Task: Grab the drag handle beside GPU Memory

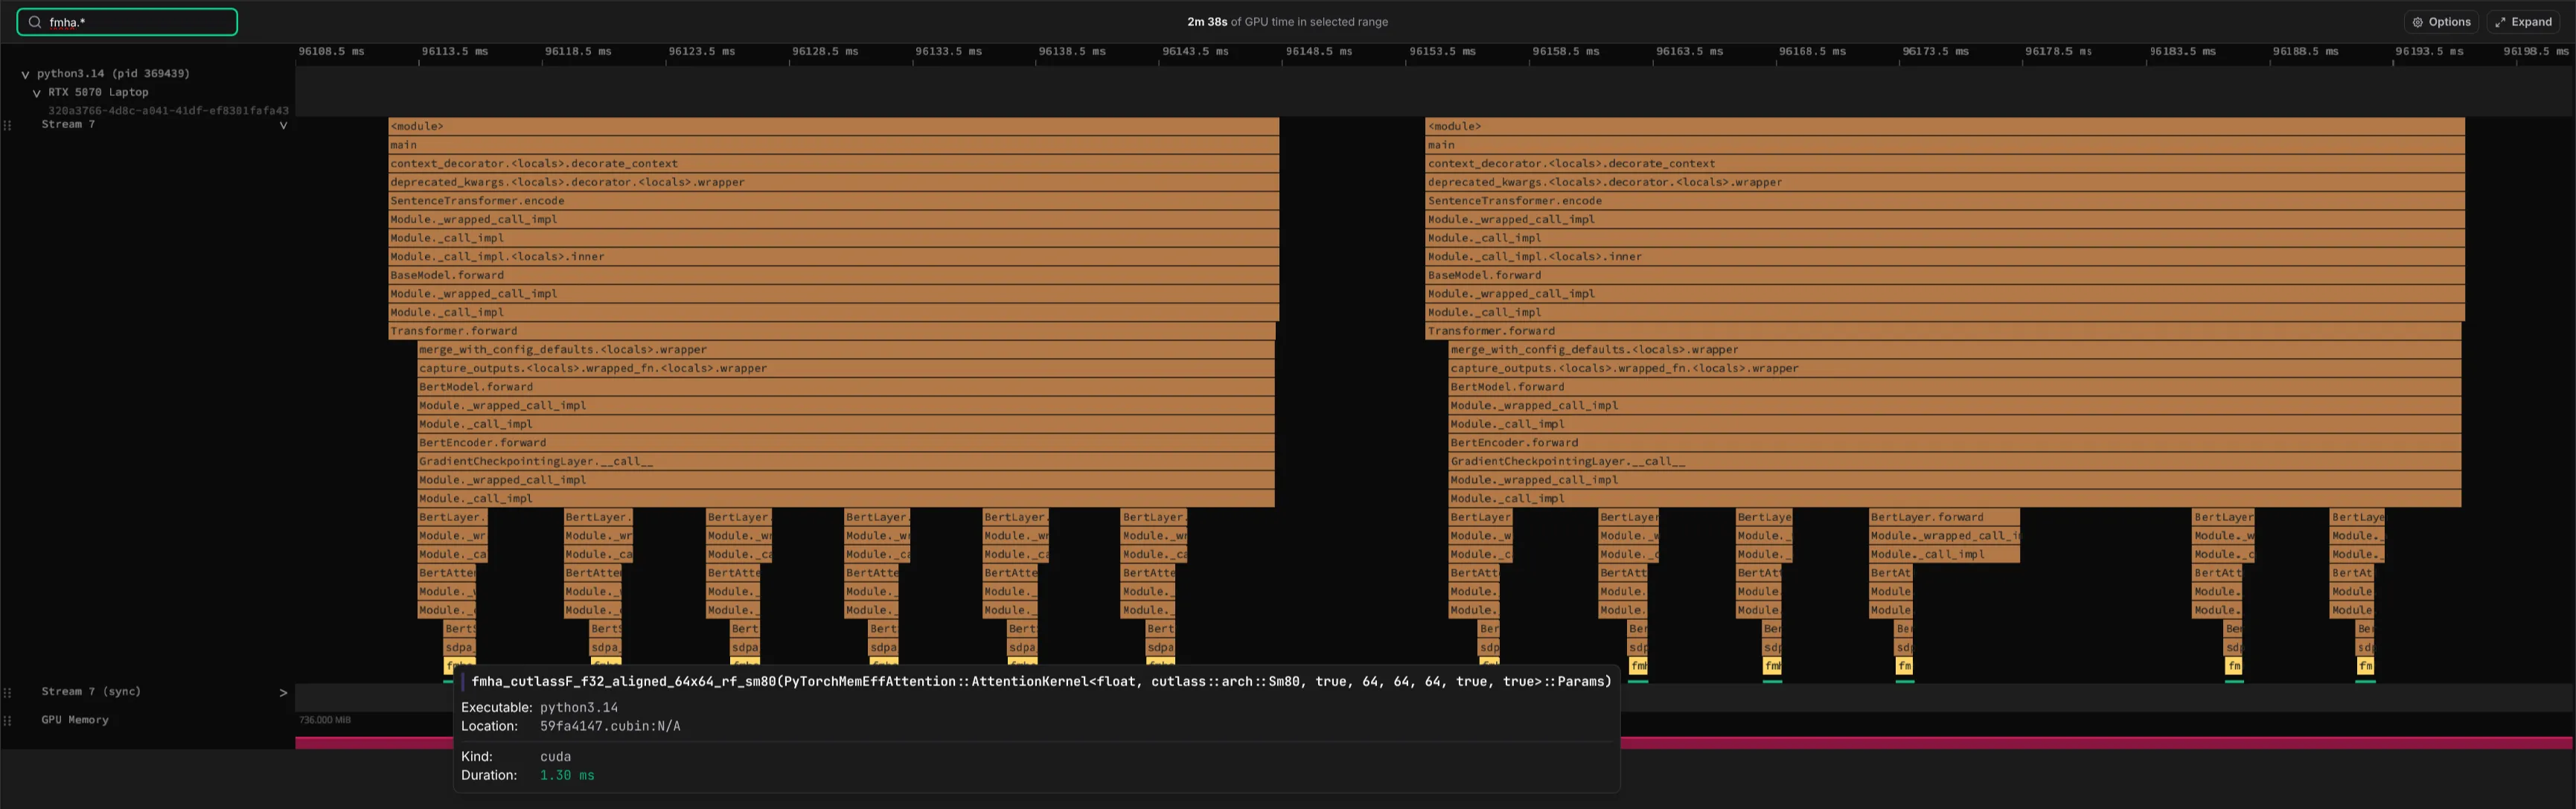Action: (x=8, y=720)
